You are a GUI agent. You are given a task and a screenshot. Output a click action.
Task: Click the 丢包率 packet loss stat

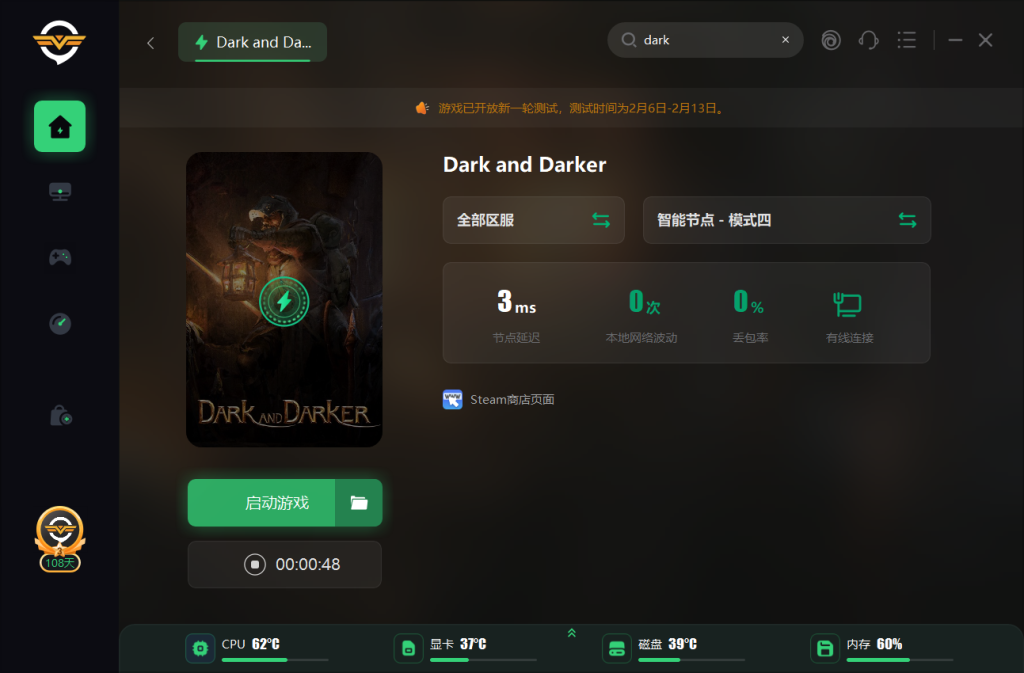(x=750, y=315)
